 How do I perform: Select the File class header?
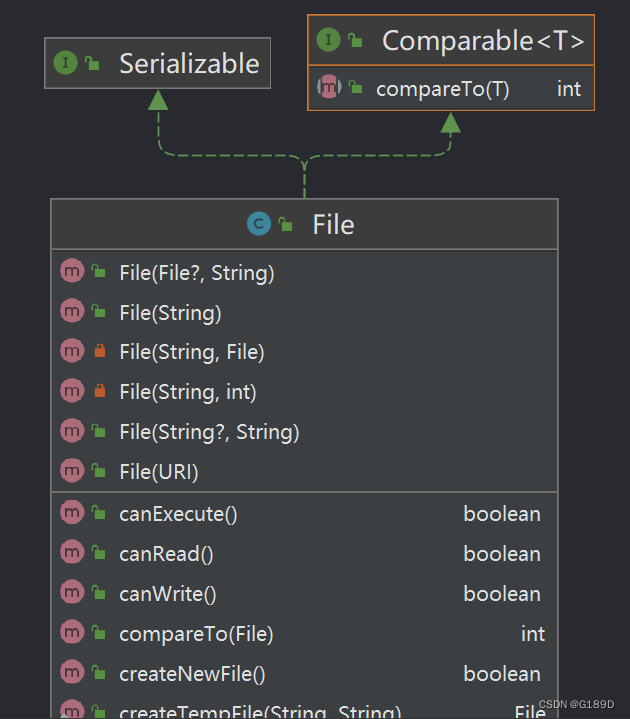[333, 224]
